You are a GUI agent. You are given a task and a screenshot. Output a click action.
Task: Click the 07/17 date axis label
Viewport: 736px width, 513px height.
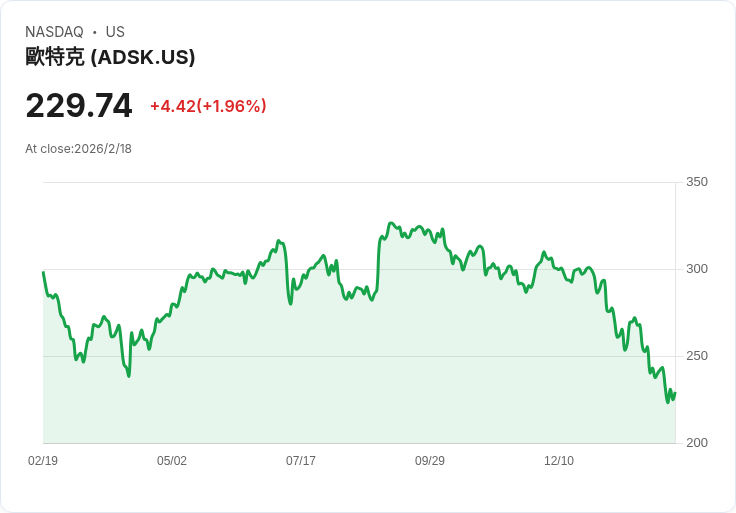coord(301,460)
